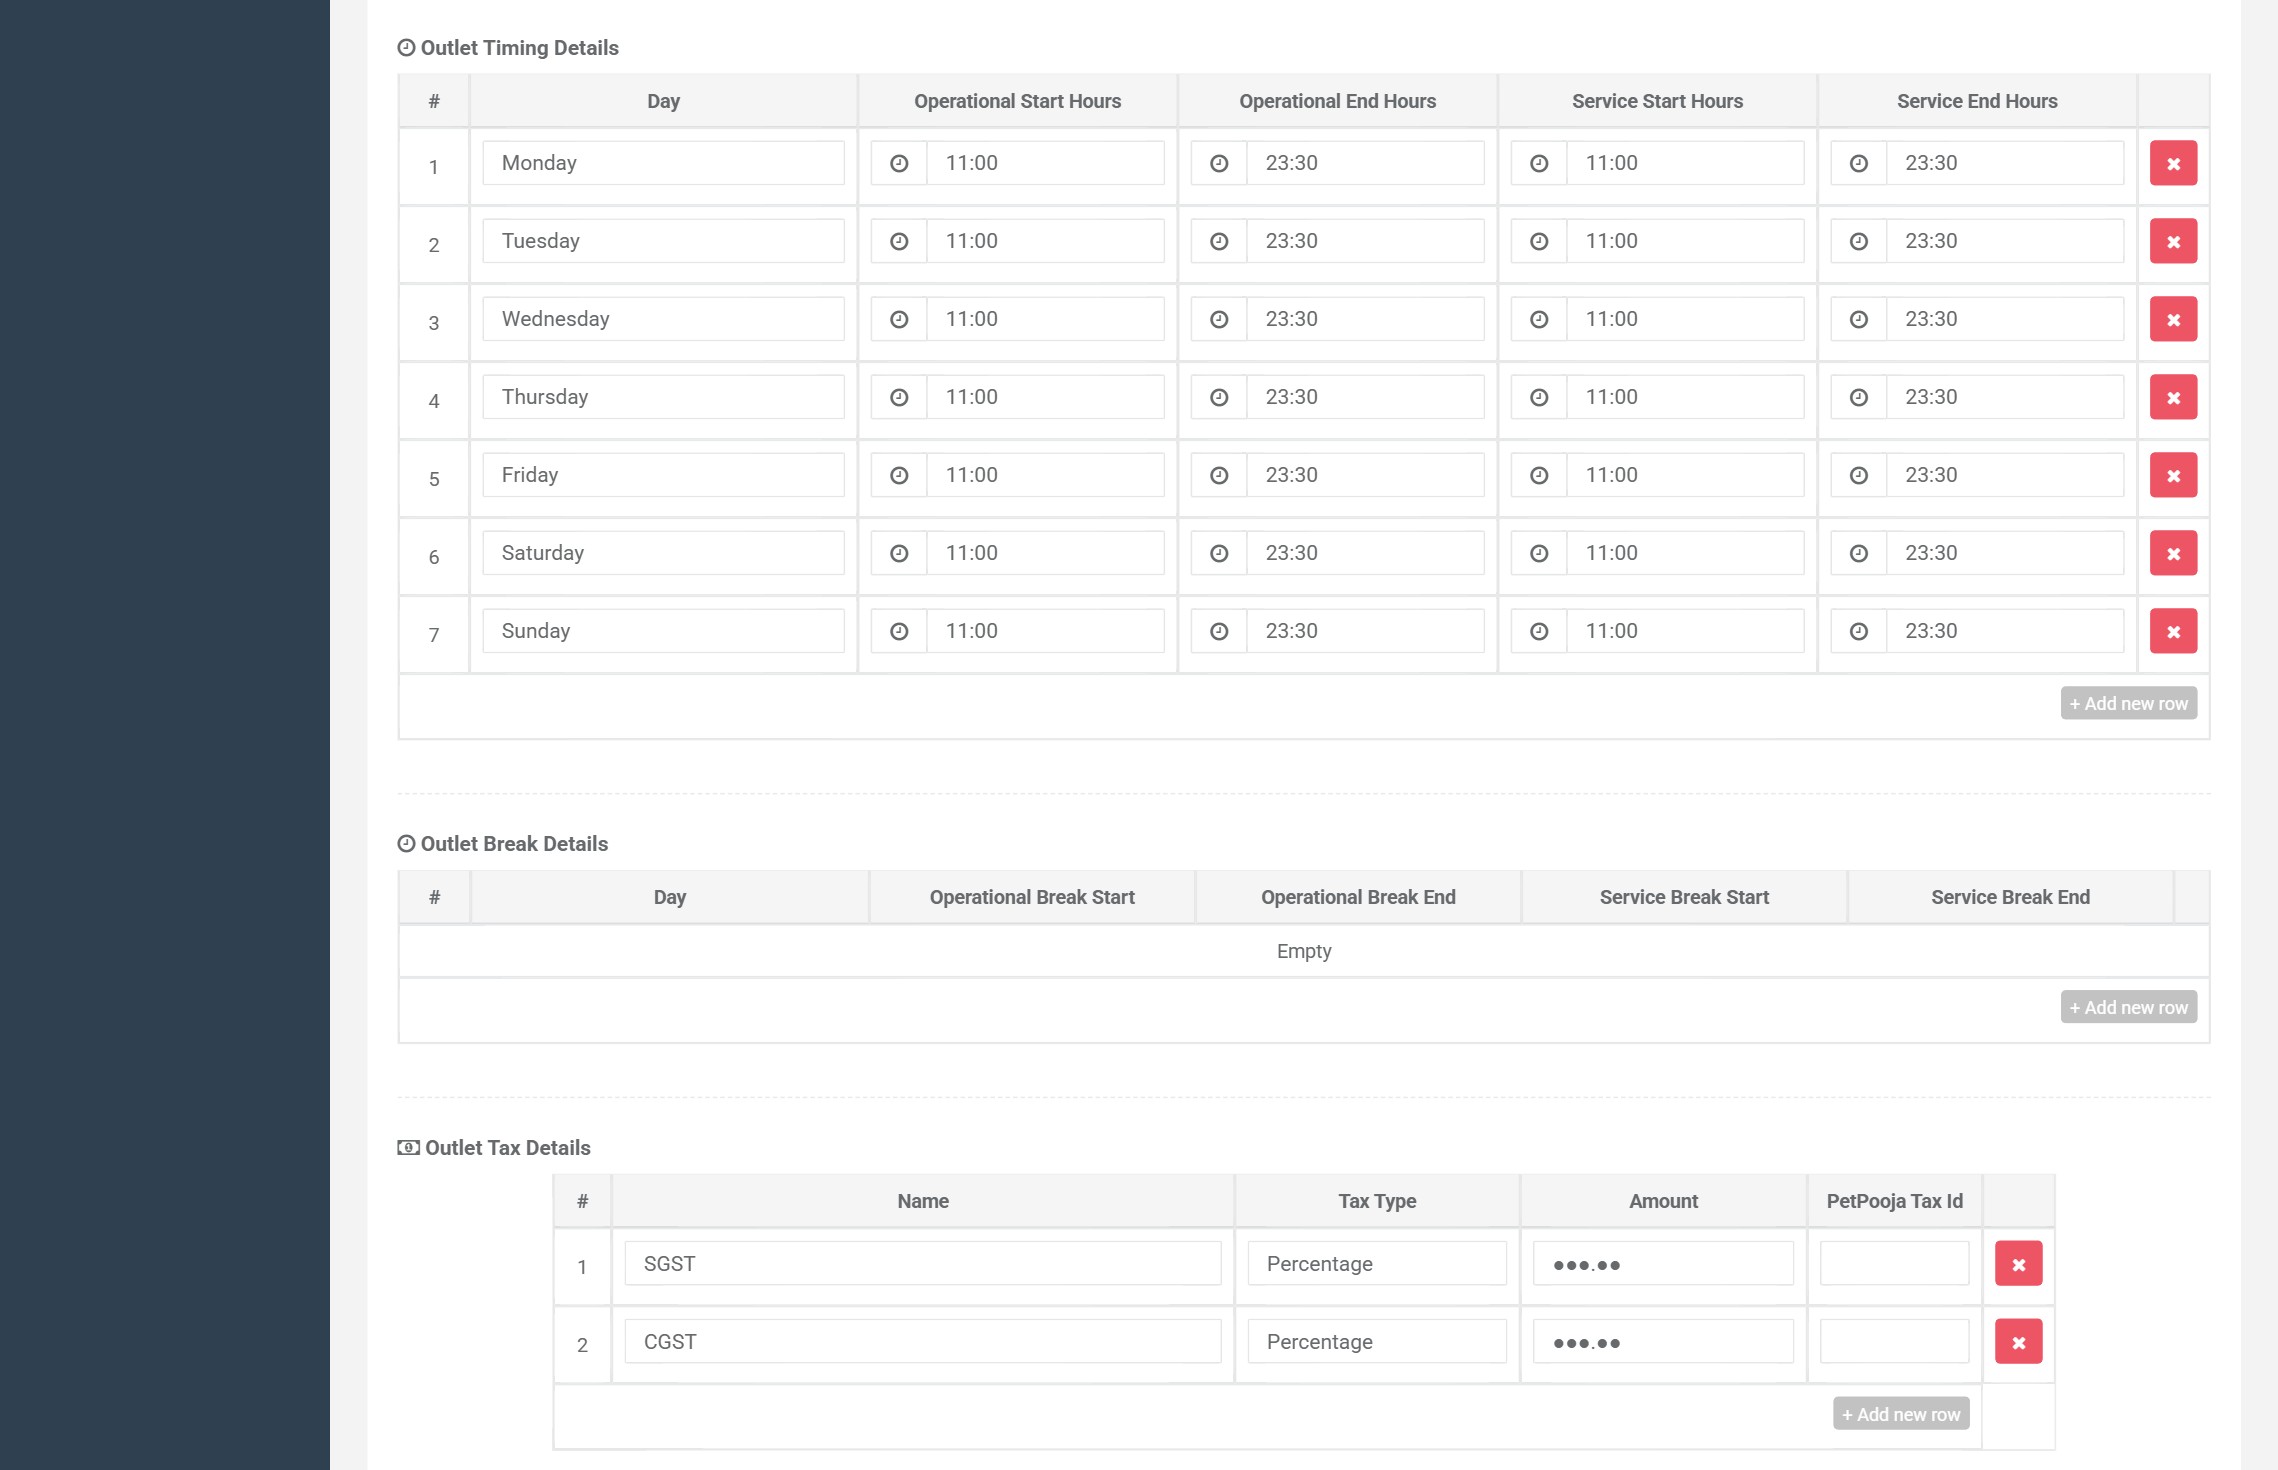Edit the SGST name field
Image resolution: width=2278 pixels, height=1470 pixels.
click(923, 1264)
